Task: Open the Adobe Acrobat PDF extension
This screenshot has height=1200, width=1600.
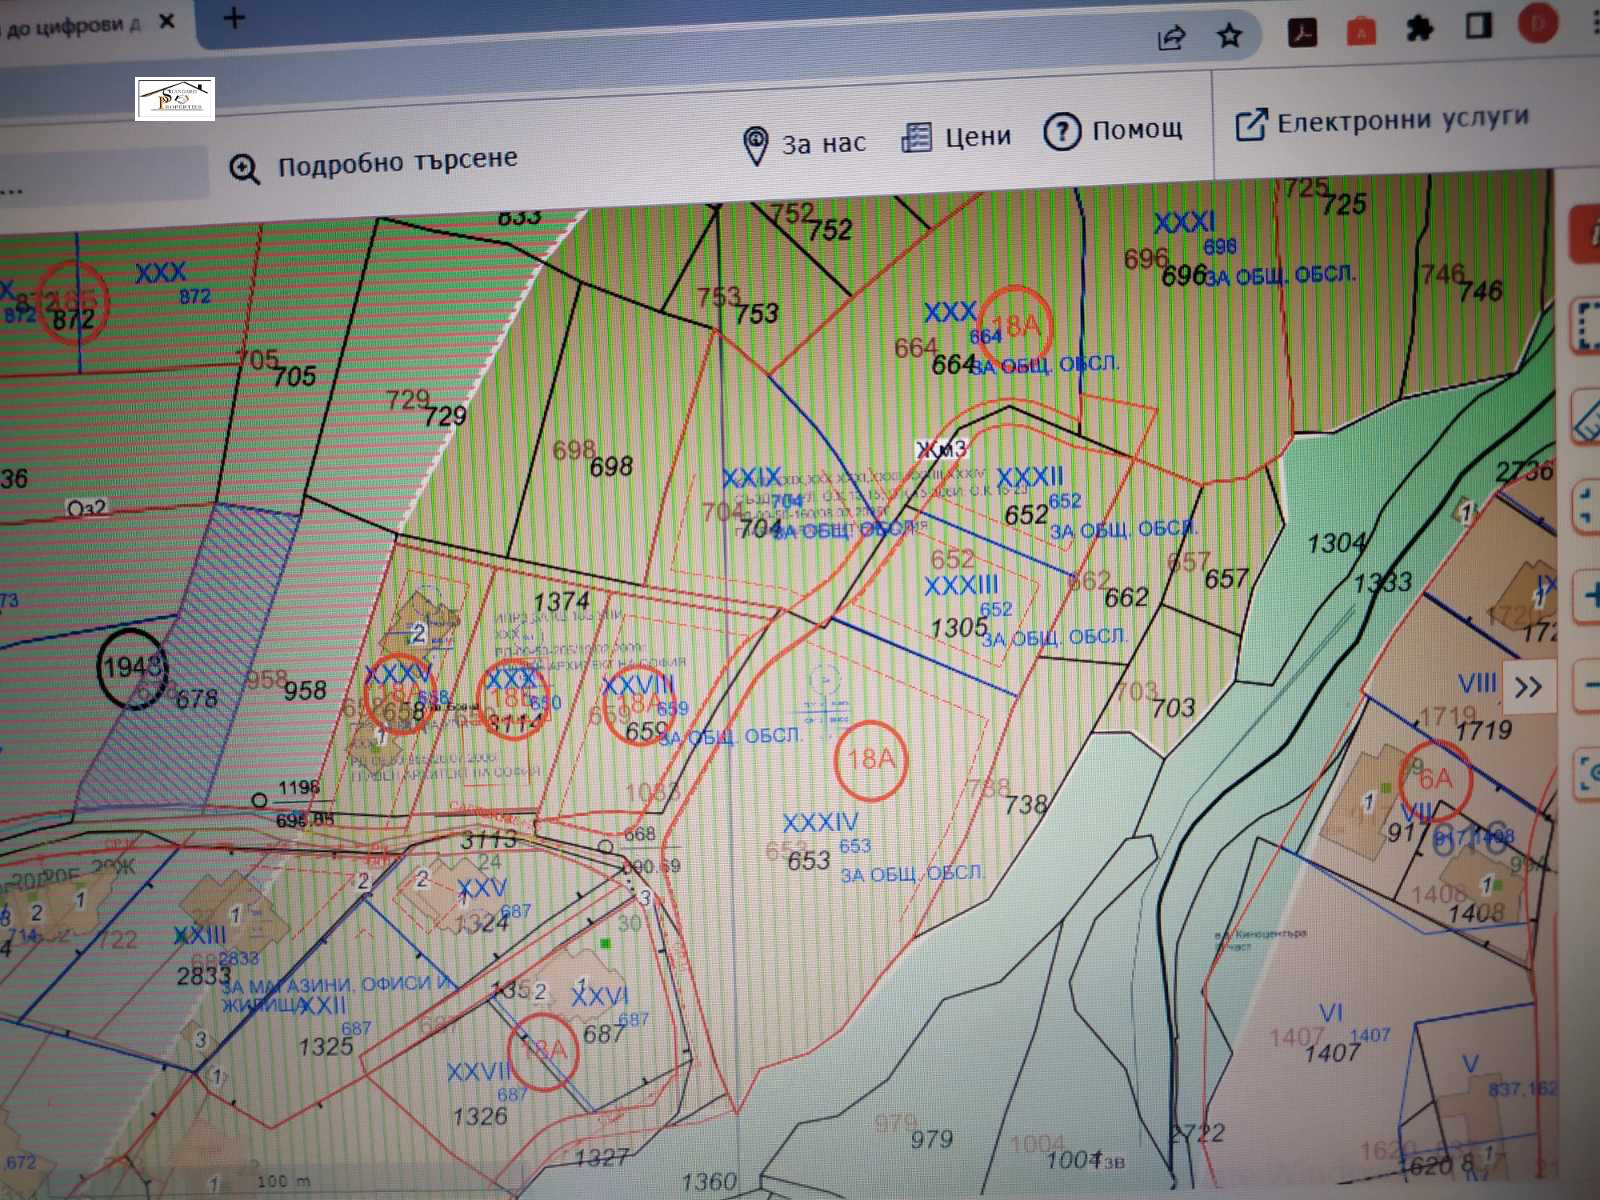Action: click(x=1301, y=32)
